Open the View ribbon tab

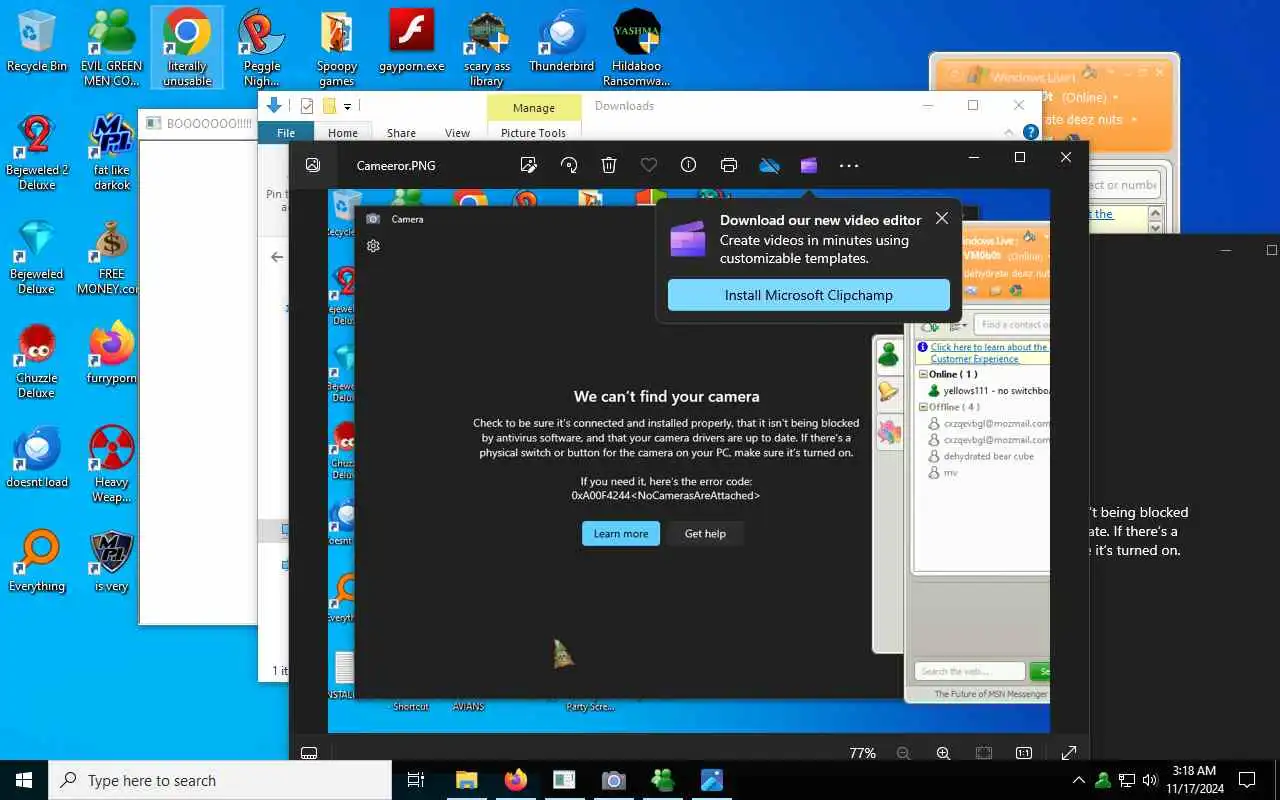(x=457, y=132)
